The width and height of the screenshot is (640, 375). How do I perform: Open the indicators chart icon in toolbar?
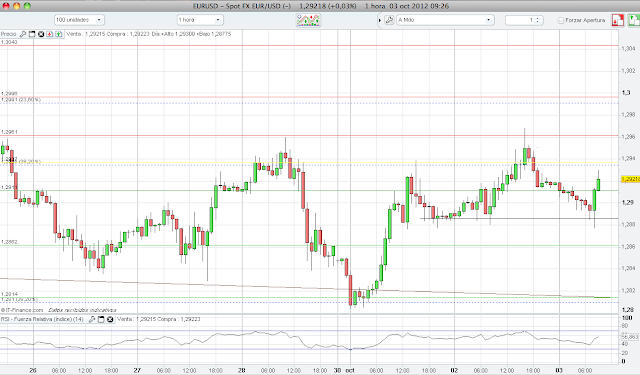point(308,20)
